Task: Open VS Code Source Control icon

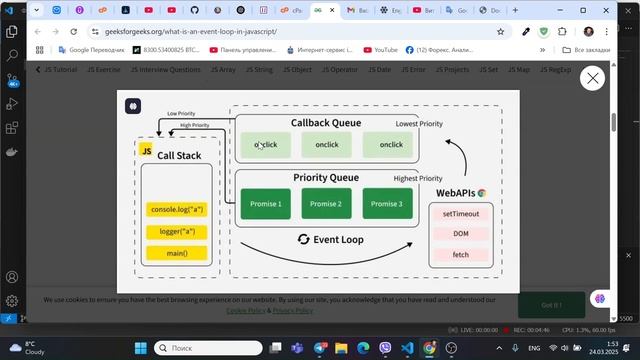Action: pos(12,80)
